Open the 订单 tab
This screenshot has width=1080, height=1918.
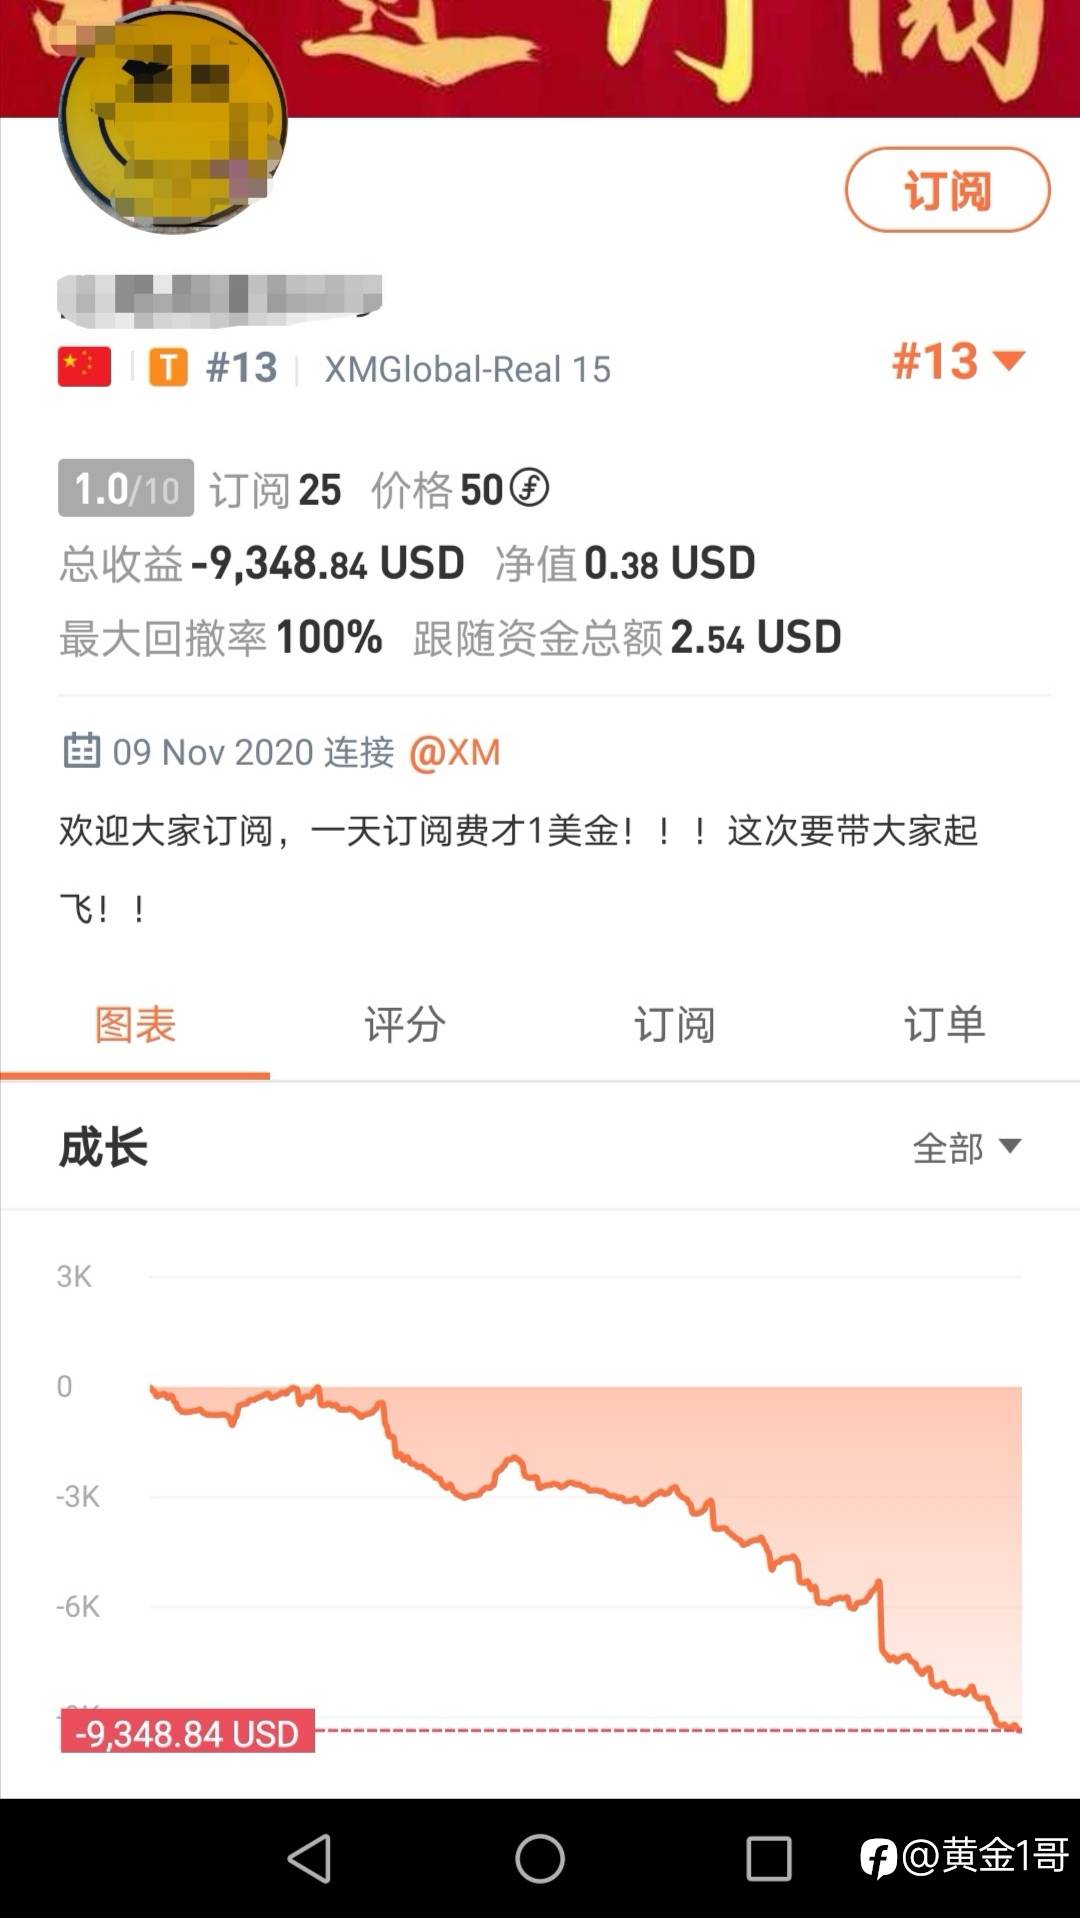point(944,1025)
